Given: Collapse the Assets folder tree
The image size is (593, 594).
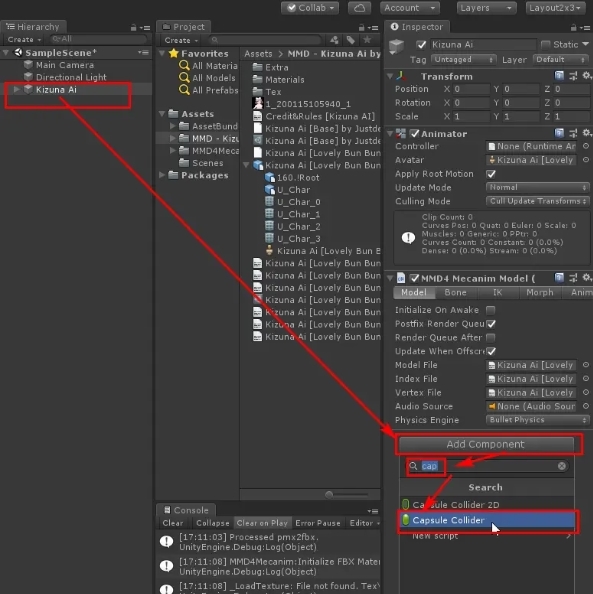Looking at the screenshot, I should click(162, 114).
